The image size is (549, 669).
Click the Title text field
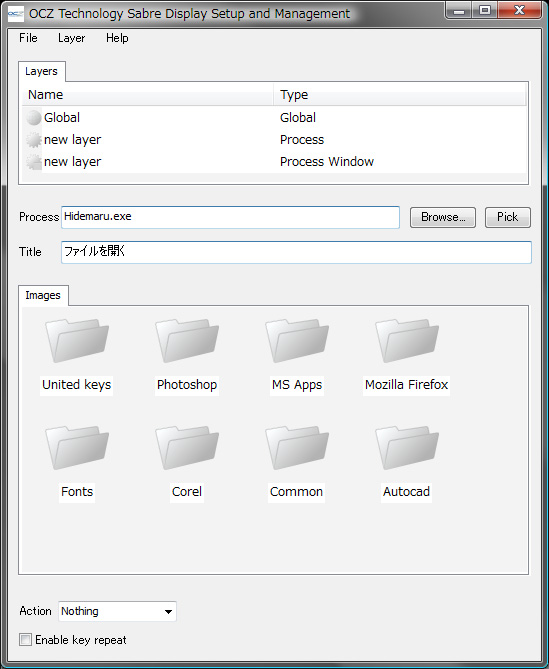pos(296,252)
